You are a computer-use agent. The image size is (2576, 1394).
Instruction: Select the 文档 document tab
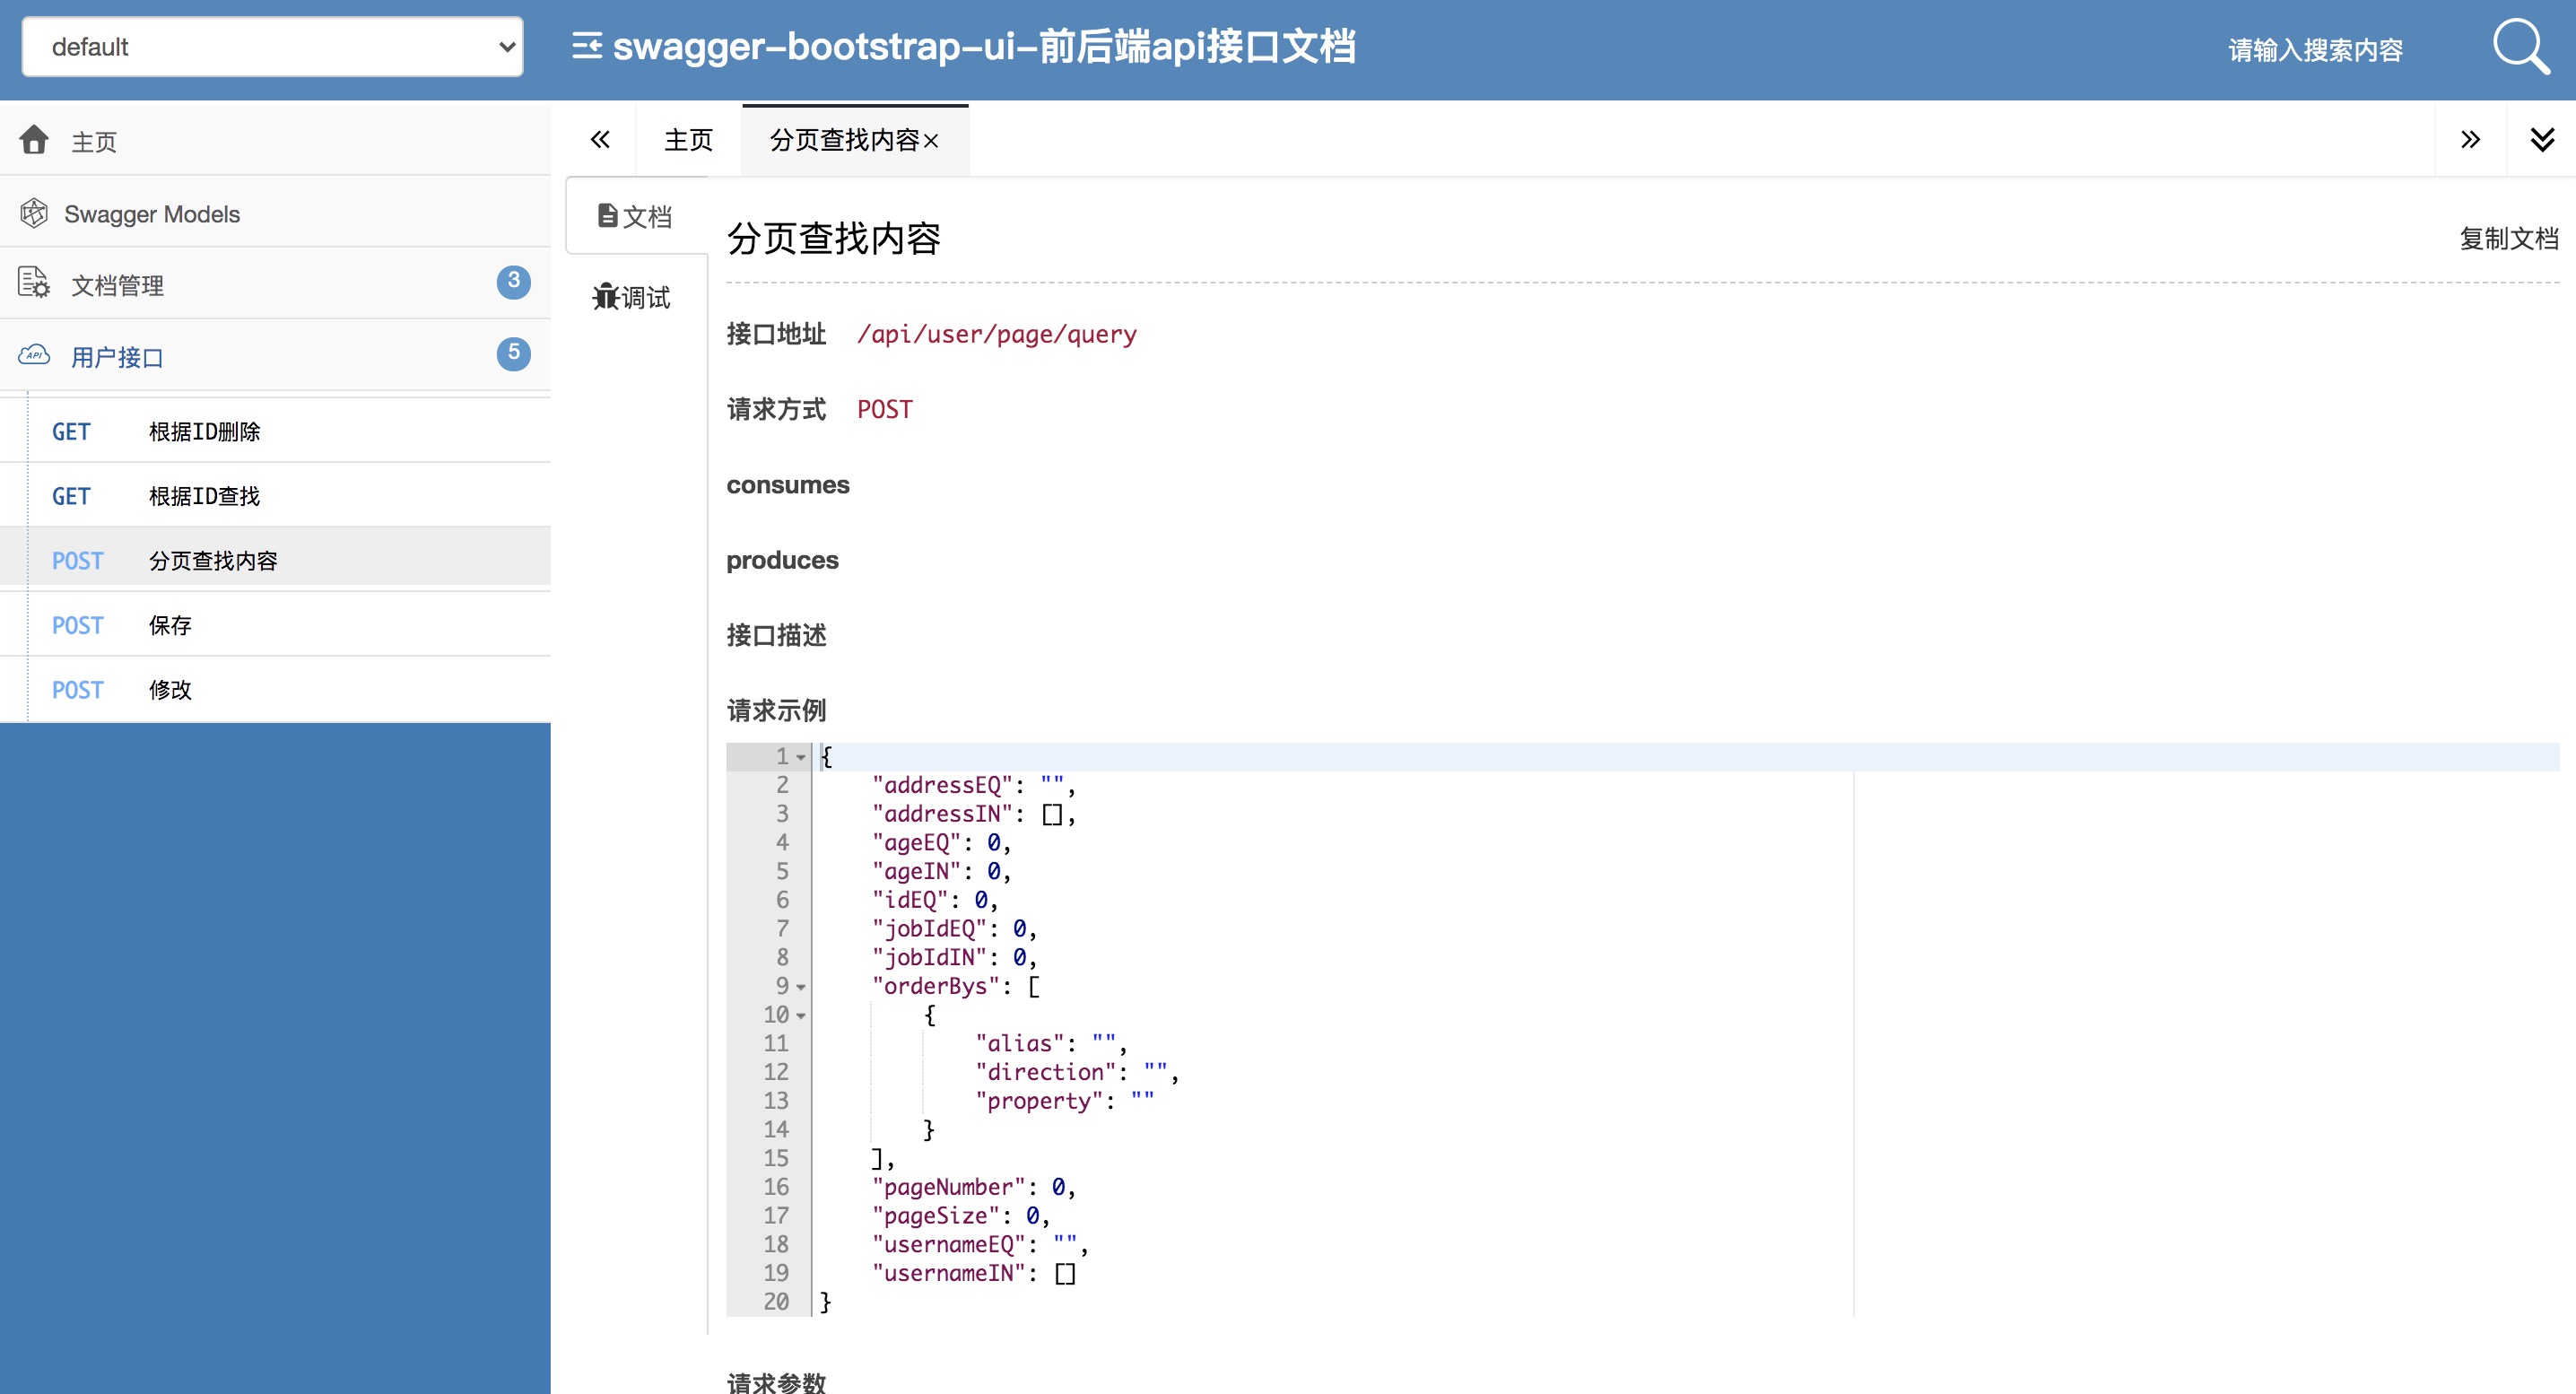pyautogui.click(x=636, y=216)
